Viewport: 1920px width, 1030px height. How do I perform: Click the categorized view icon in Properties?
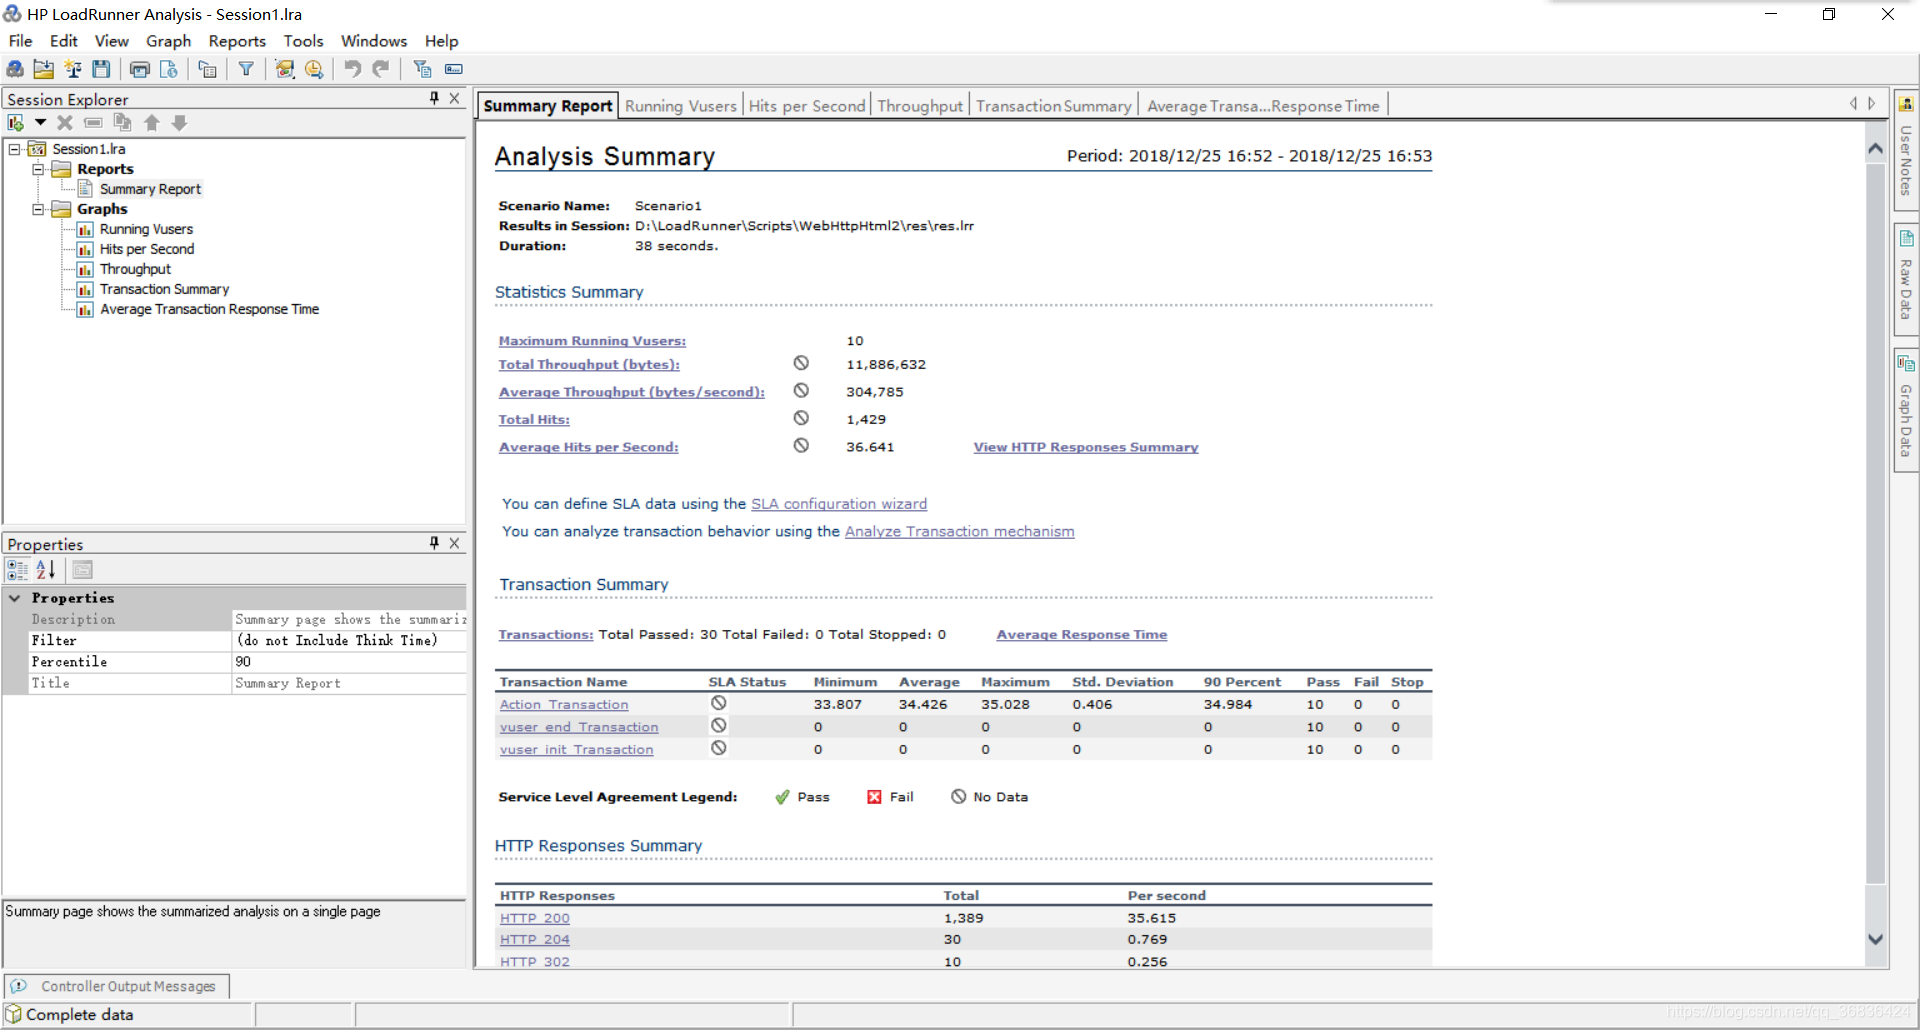pyautogui.click(x=17, y=570)
